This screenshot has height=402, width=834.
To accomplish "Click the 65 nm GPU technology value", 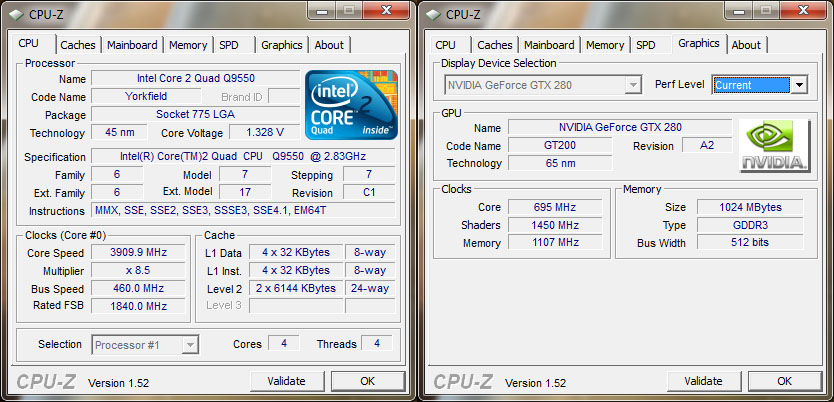I will pos(560,163).
